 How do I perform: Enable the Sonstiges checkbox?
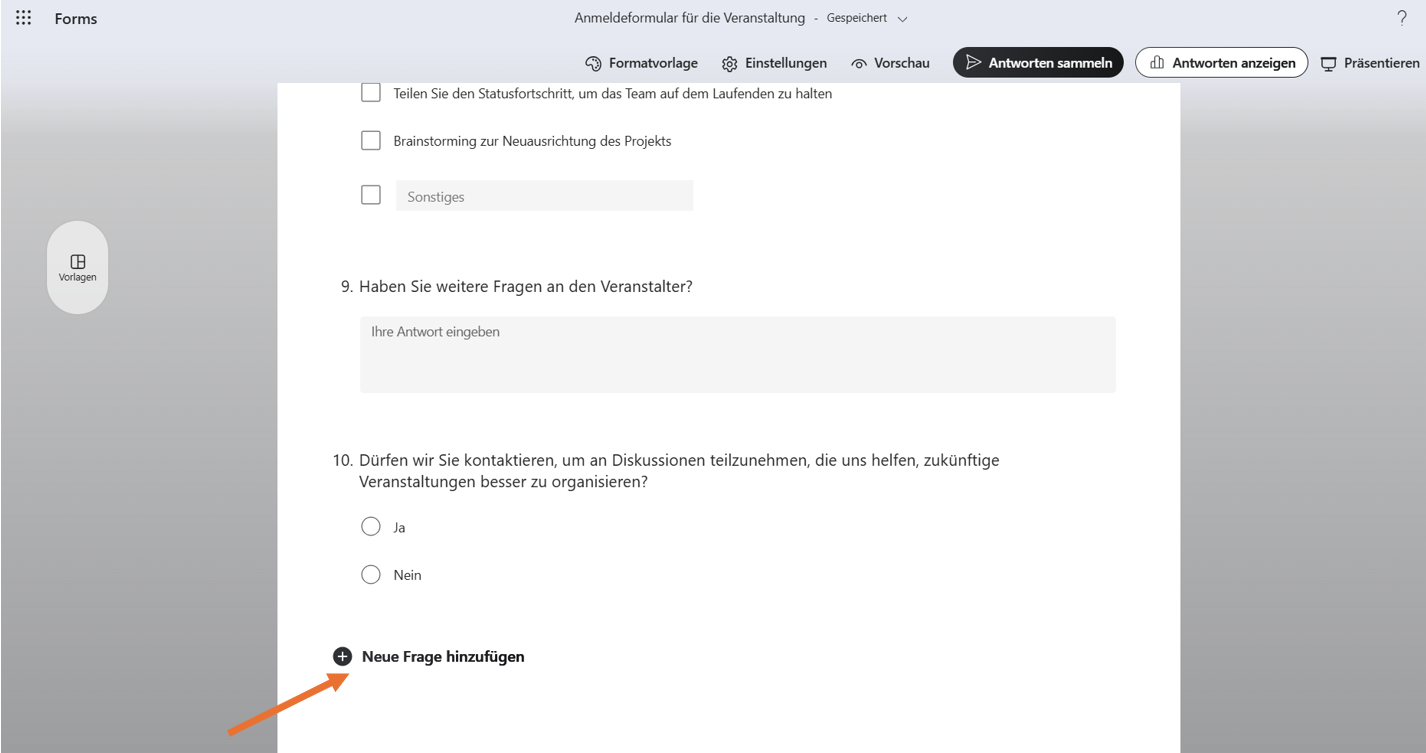click(371, 195)
